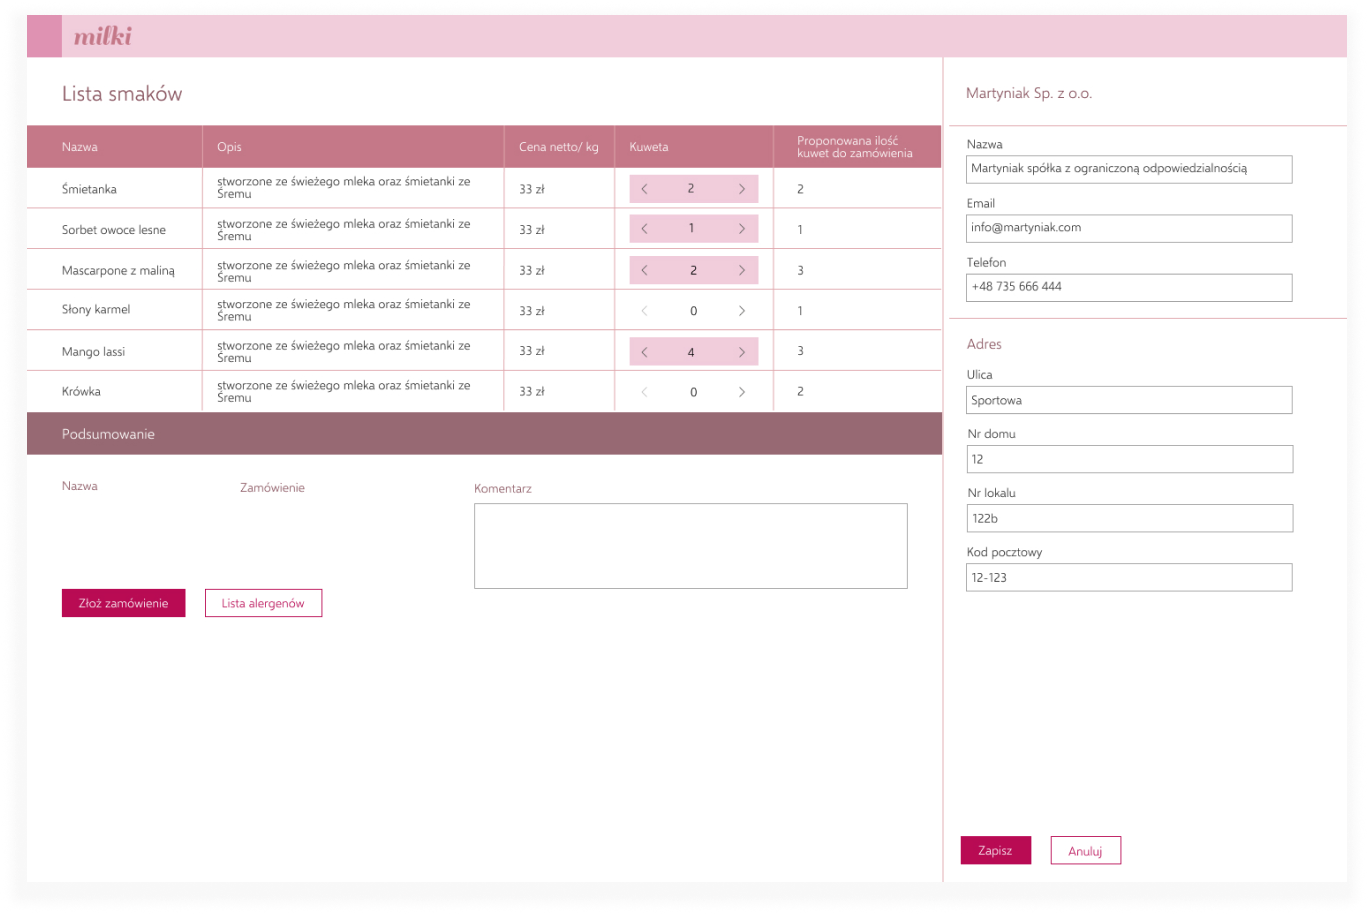This screenshot has width=1368, height=915.
Task: Click the pink square menu icon top-left
Action: click(44, 37)
